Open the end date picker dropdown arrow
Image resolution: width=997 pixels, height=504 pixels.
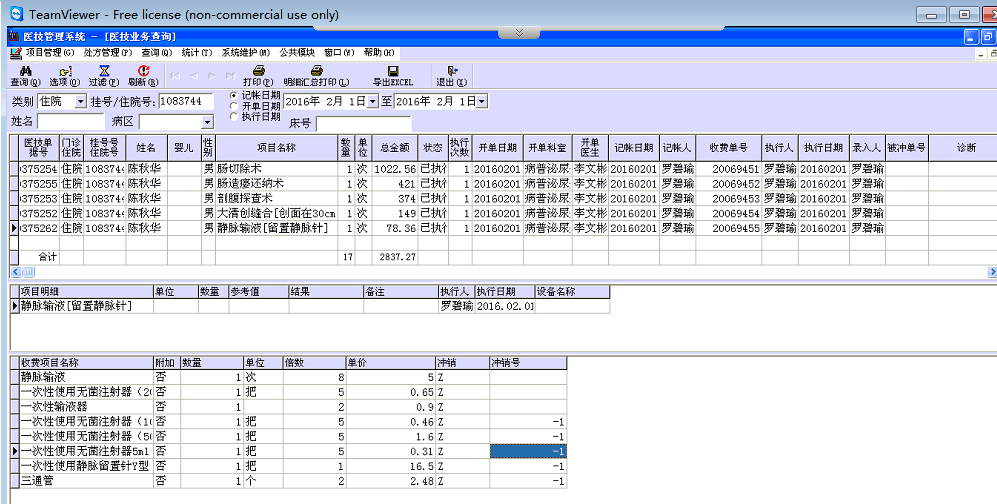pos(482,101)
